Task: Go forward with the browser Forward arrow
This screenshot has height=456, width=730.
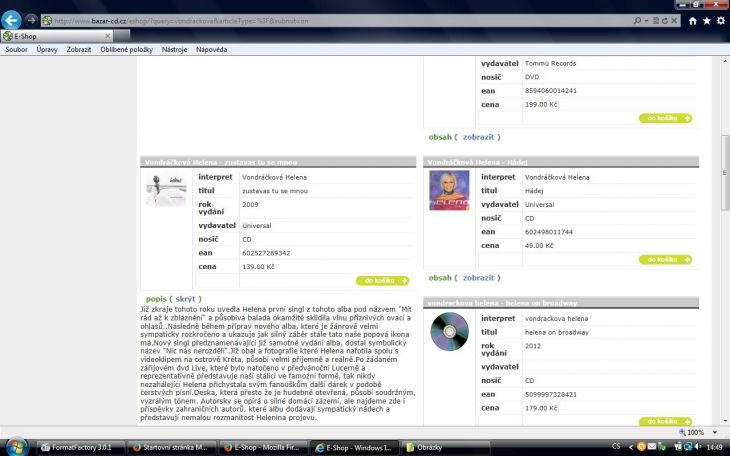Action: [31, 20]
